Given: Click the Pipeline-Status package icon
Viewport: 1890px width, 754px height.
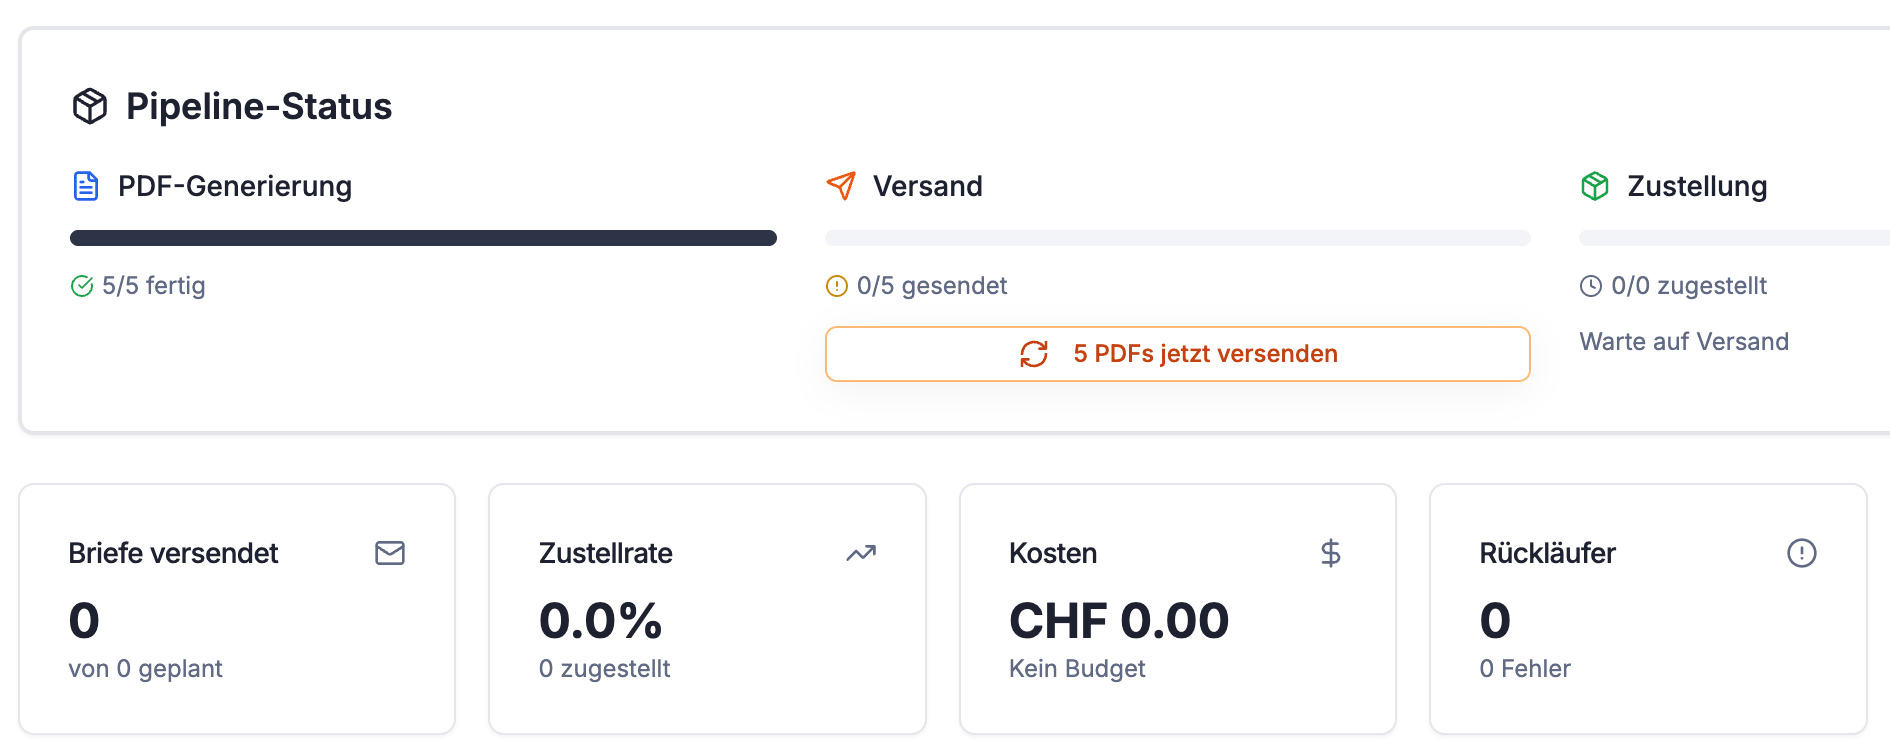Looking at the screenshot, I should (90, 106).
